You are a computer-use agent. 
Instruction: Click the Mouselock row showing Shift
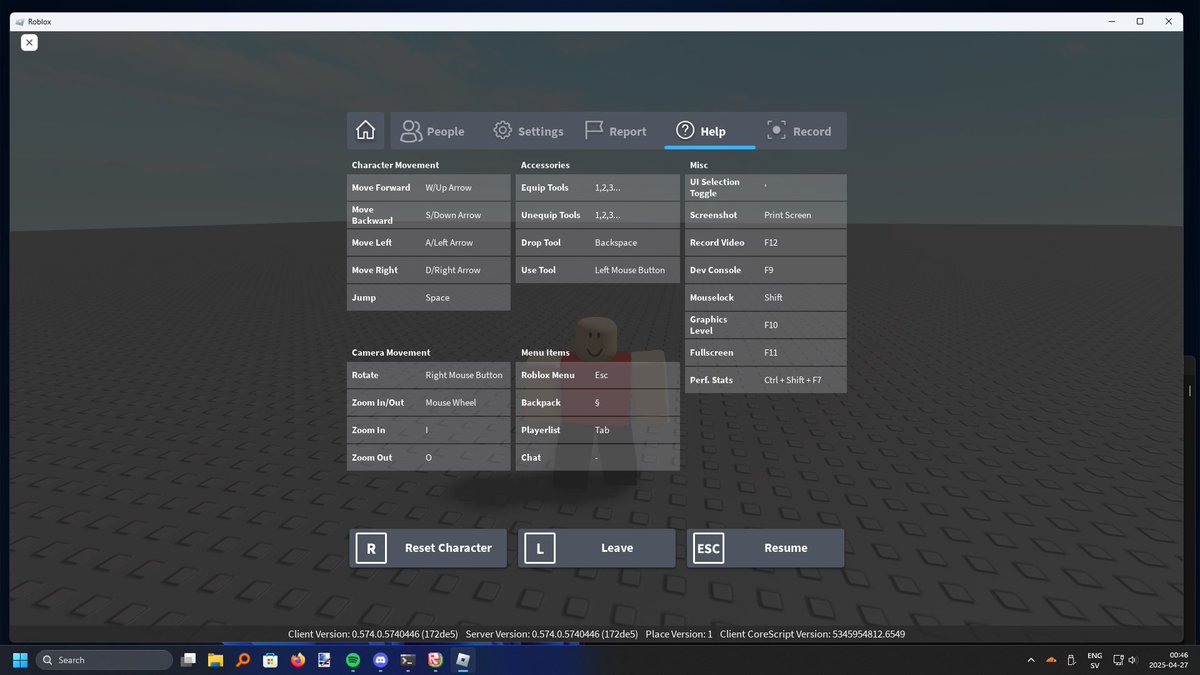(x=766, y=298)
